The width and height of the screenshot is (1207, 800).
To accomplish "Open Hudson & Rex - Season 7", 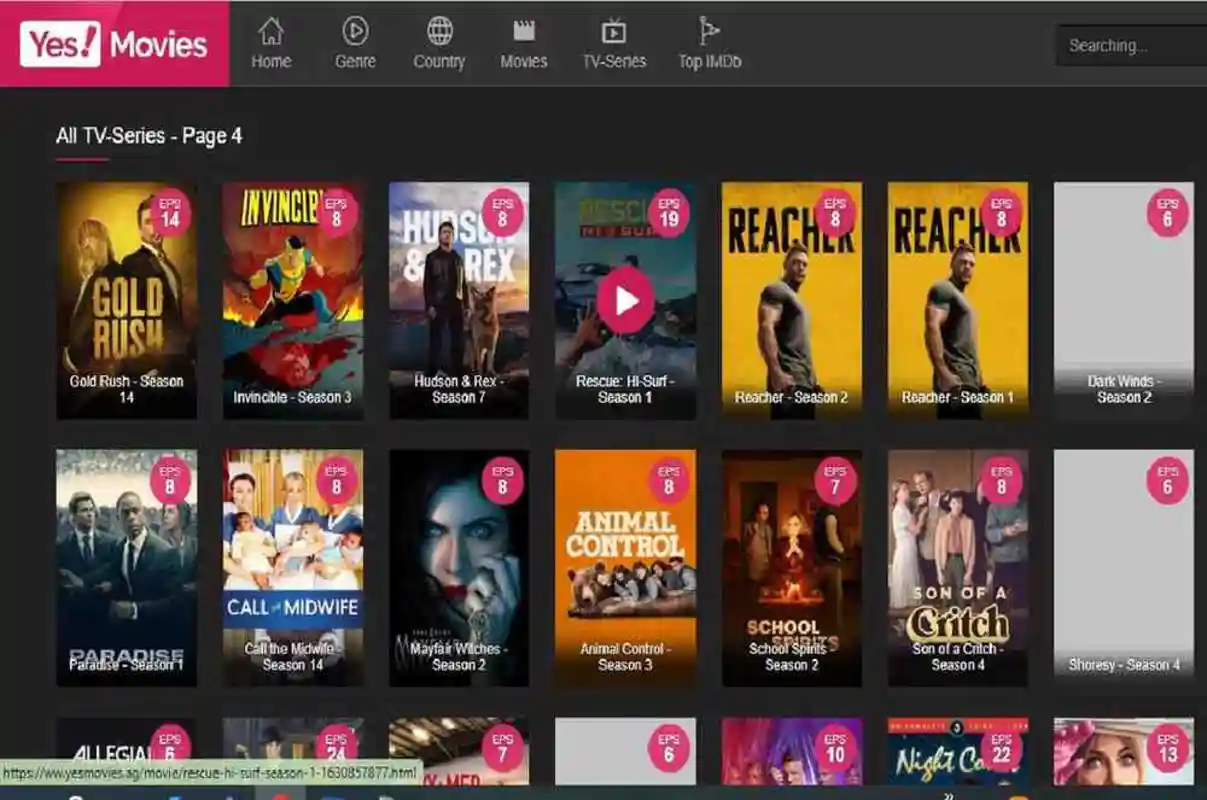I will tap(458, 300).
